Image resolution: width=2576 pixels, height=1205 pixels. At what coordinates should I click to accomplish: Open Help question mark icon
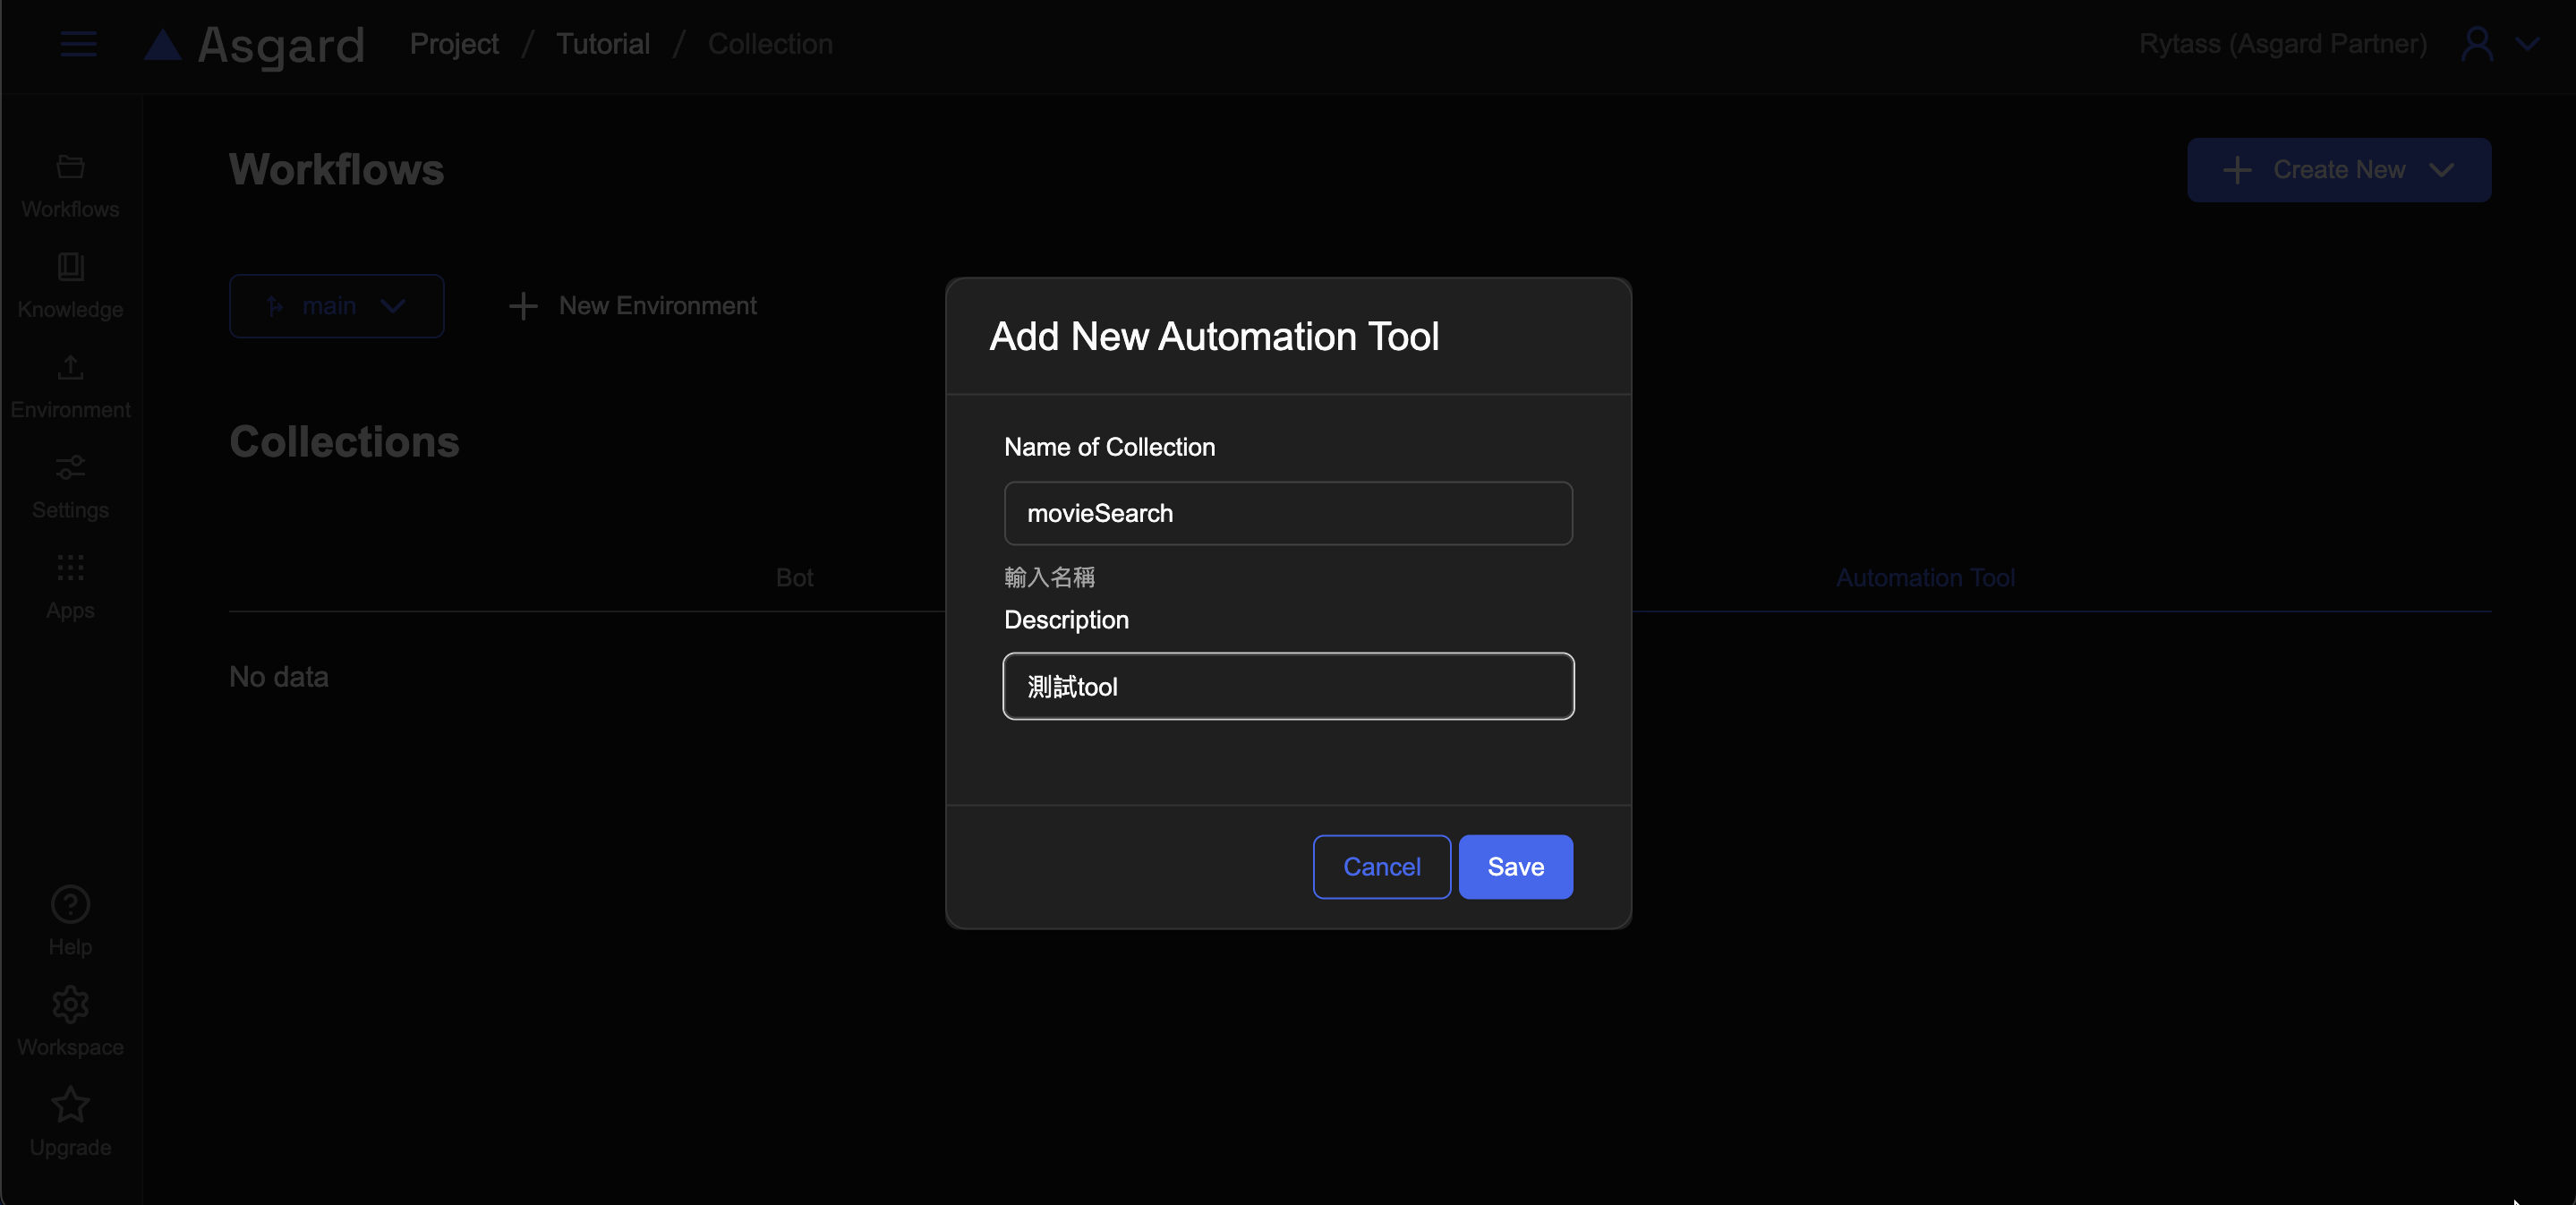pos(70,904)
